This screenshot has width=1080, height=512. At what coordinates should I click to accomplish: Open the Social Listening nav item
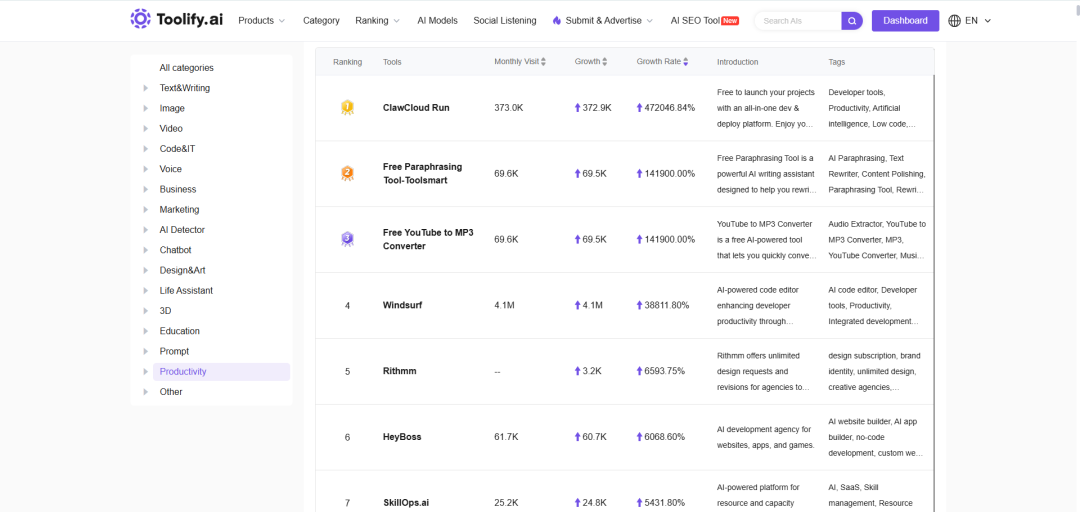point(505,21)
